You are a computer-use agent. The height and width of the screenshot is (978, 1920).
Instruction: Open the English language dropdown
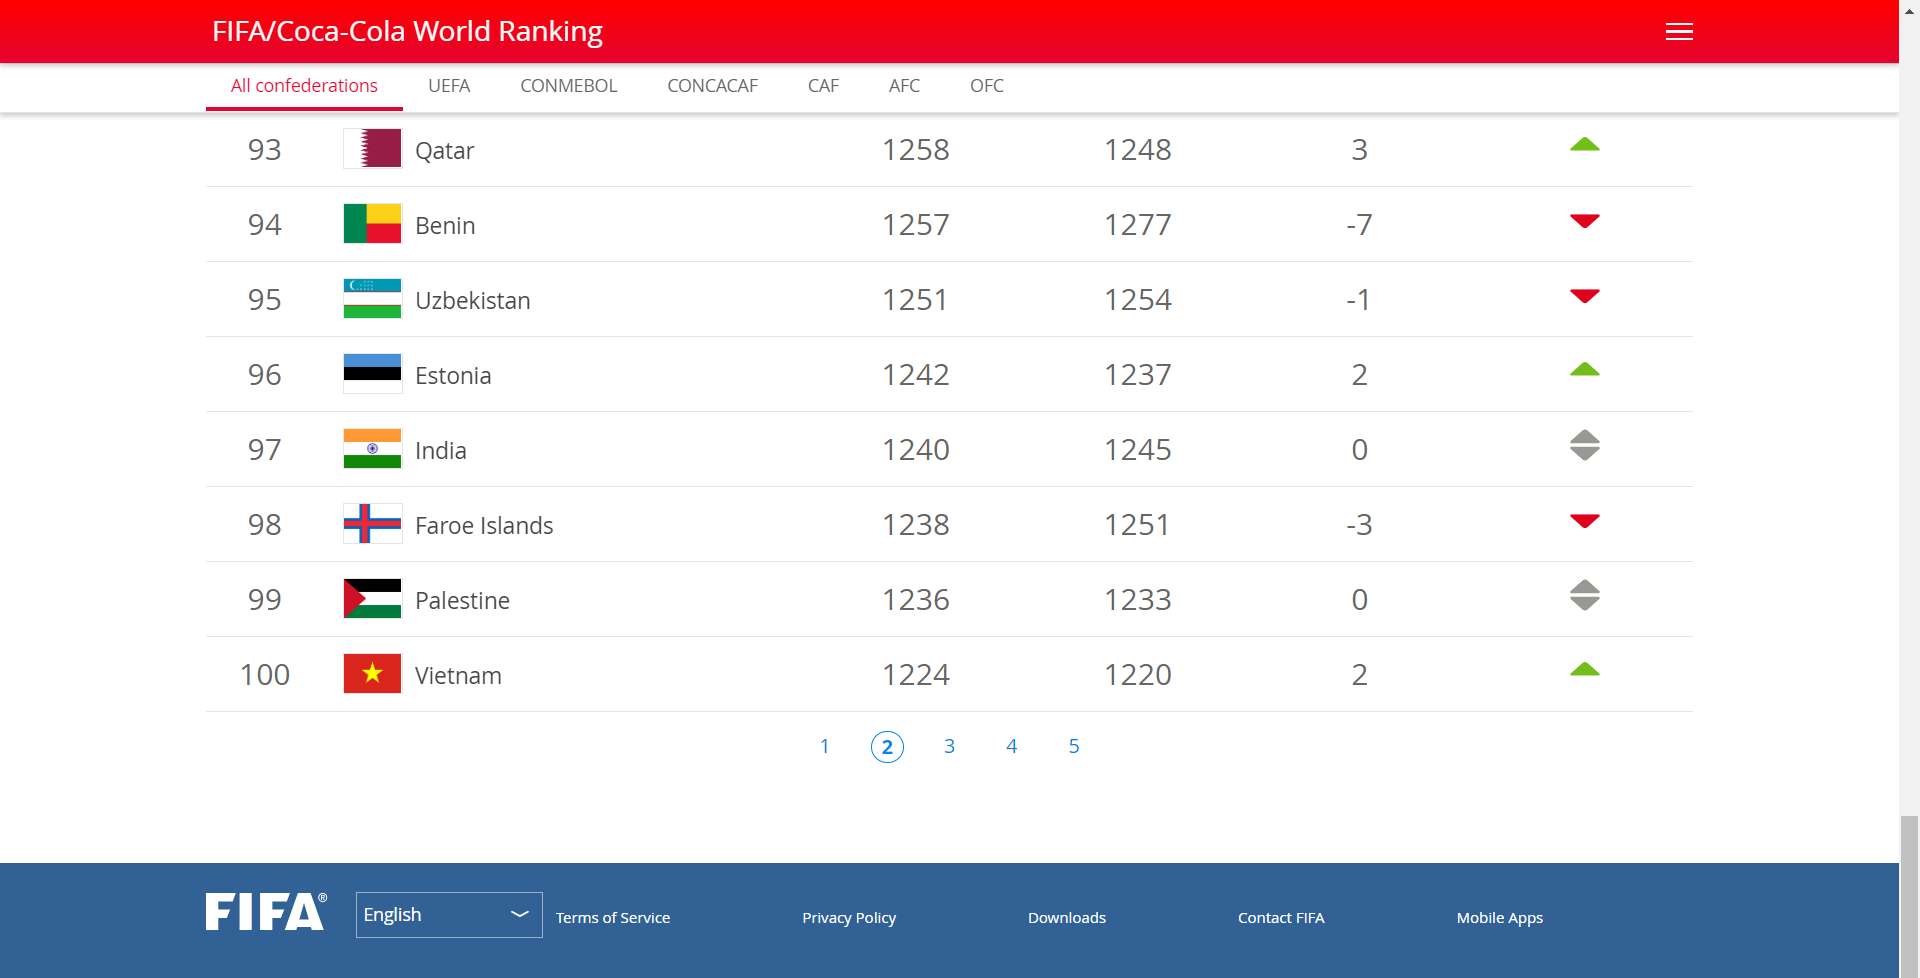point(448,914)
